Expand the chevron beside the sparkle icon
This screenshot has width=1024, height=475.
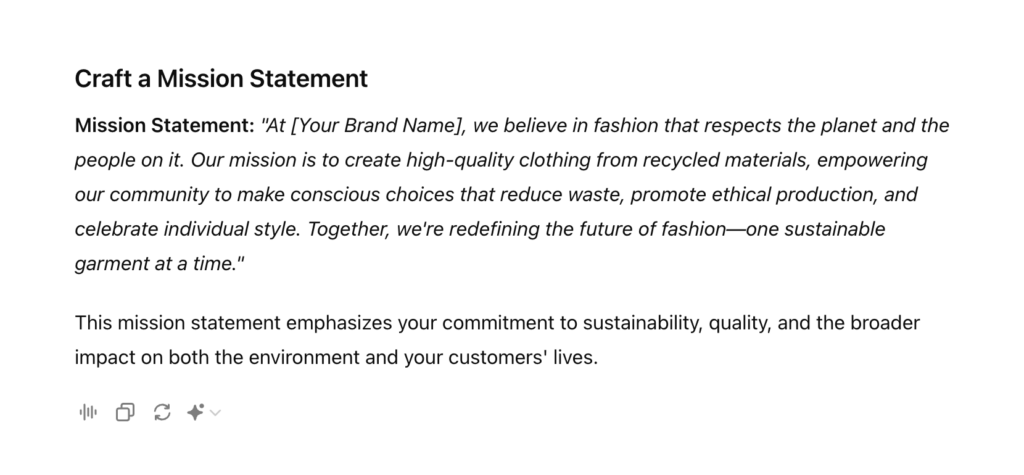tap(215, 412)
